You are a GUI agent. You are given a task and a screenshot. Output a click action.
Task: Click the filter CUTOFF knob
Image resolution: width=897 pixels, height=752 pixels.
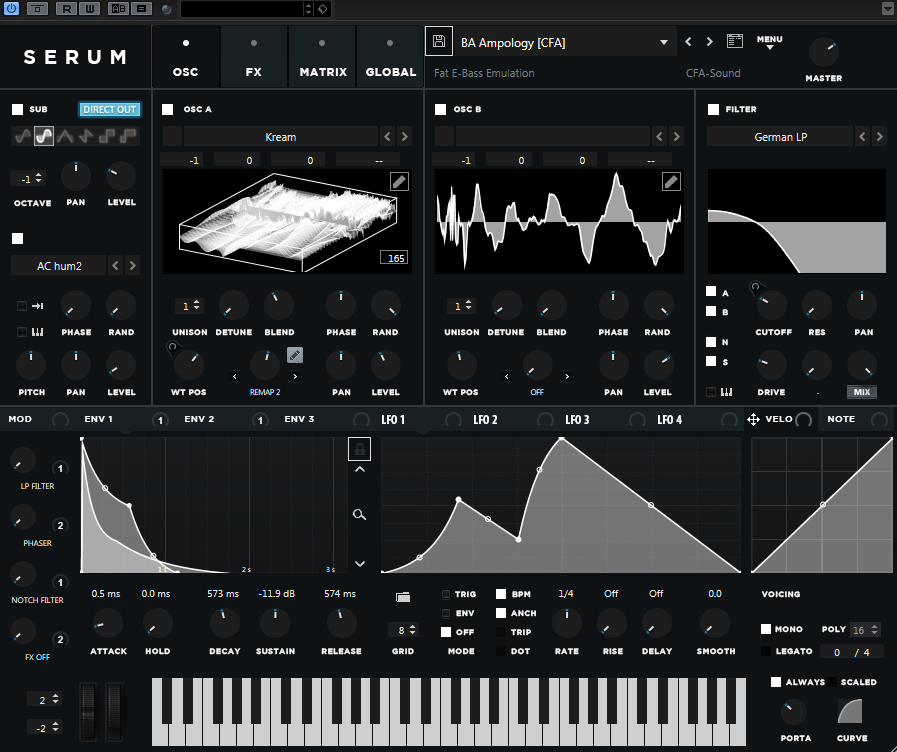772,305
